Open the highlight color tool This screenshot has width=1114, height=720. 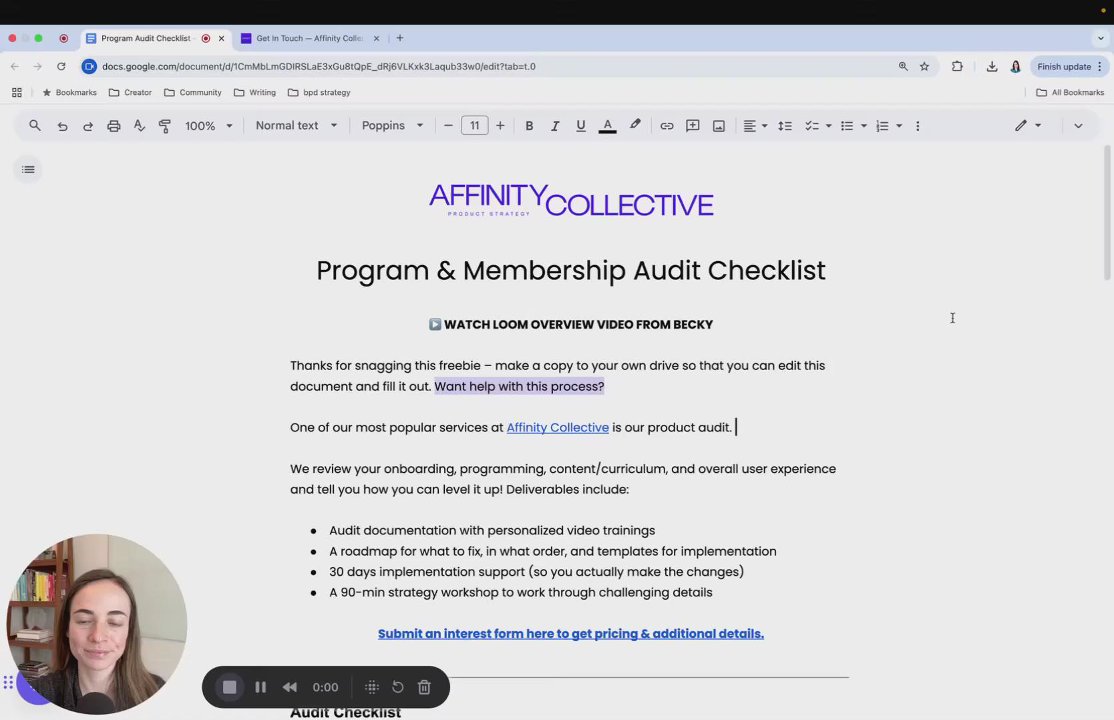tap(635, 125)
